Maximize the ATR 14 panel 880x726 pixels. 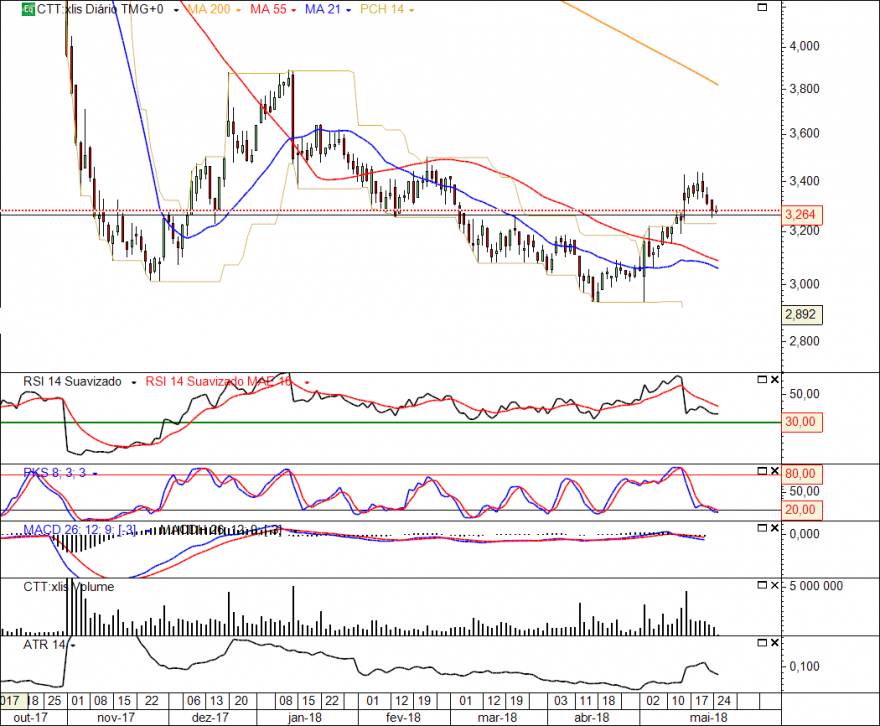point(762,642)
